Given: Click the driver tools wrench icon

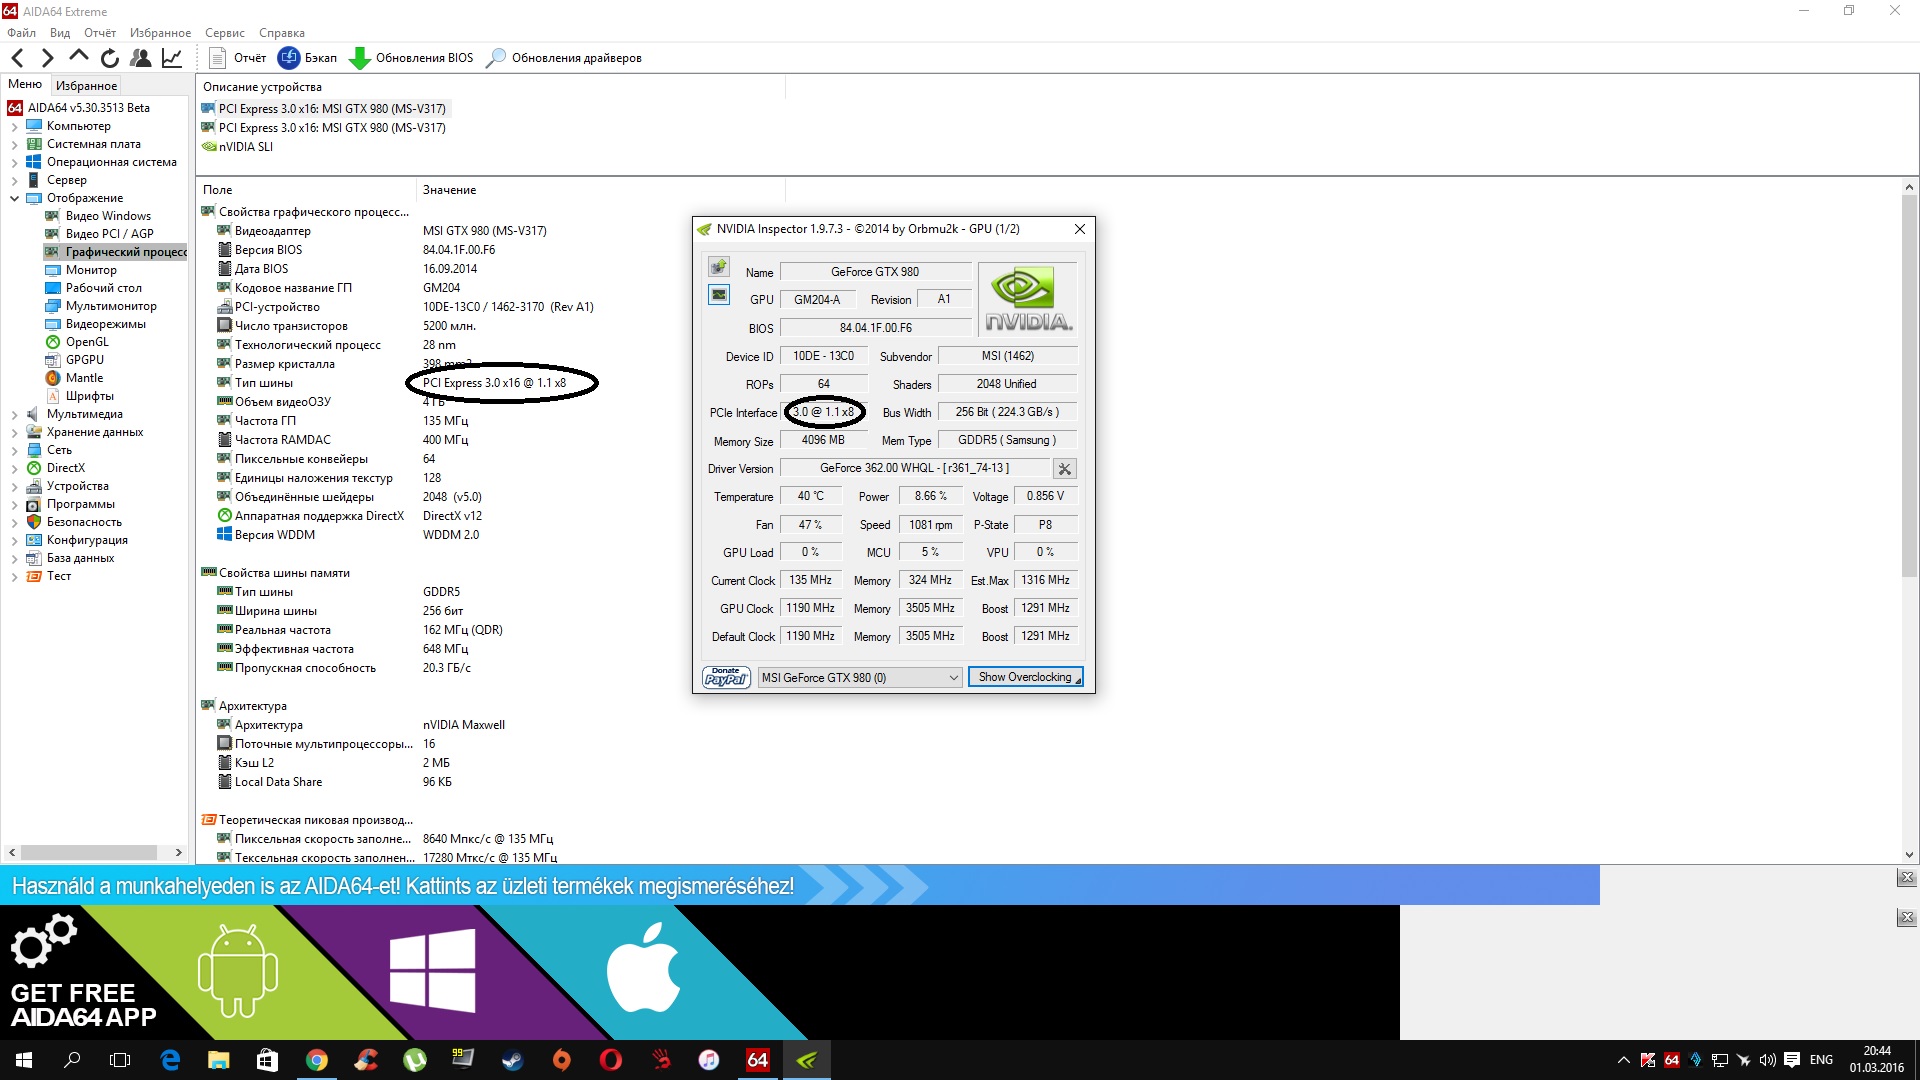Looking at the screenshot, I should pyautogui.click(x=1065, y=469).
